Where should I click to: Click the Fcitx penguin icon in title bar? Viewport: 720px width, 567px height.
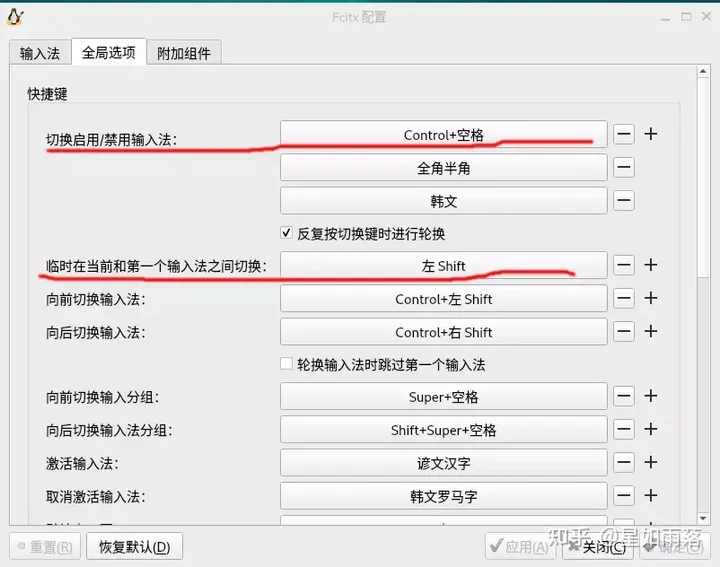point(15,17)
